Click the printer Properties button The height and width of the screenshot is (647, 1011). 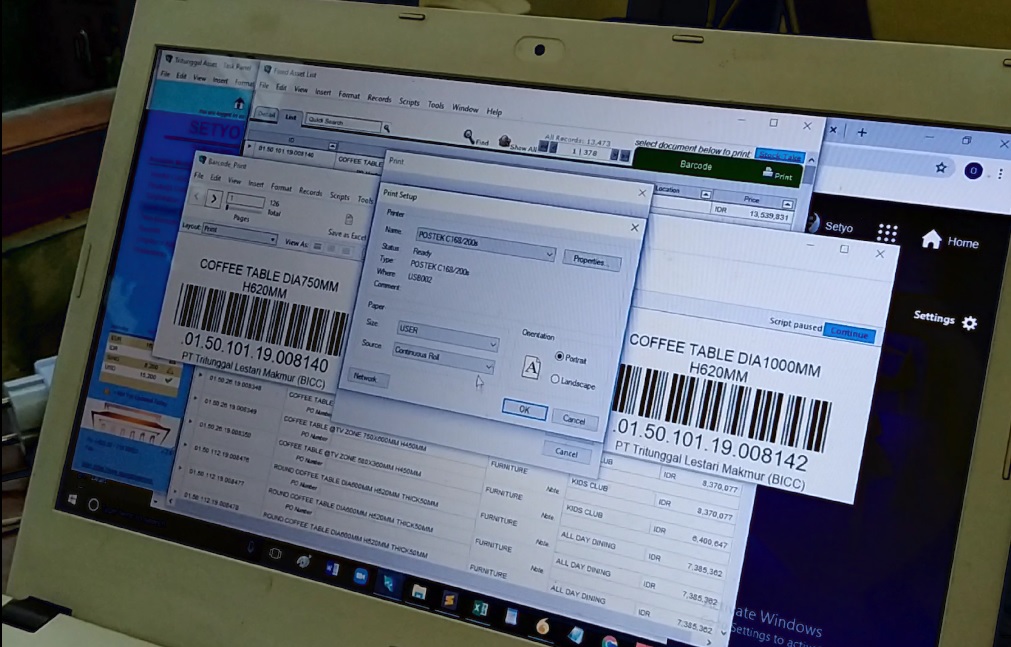click(x=592, y=261)
